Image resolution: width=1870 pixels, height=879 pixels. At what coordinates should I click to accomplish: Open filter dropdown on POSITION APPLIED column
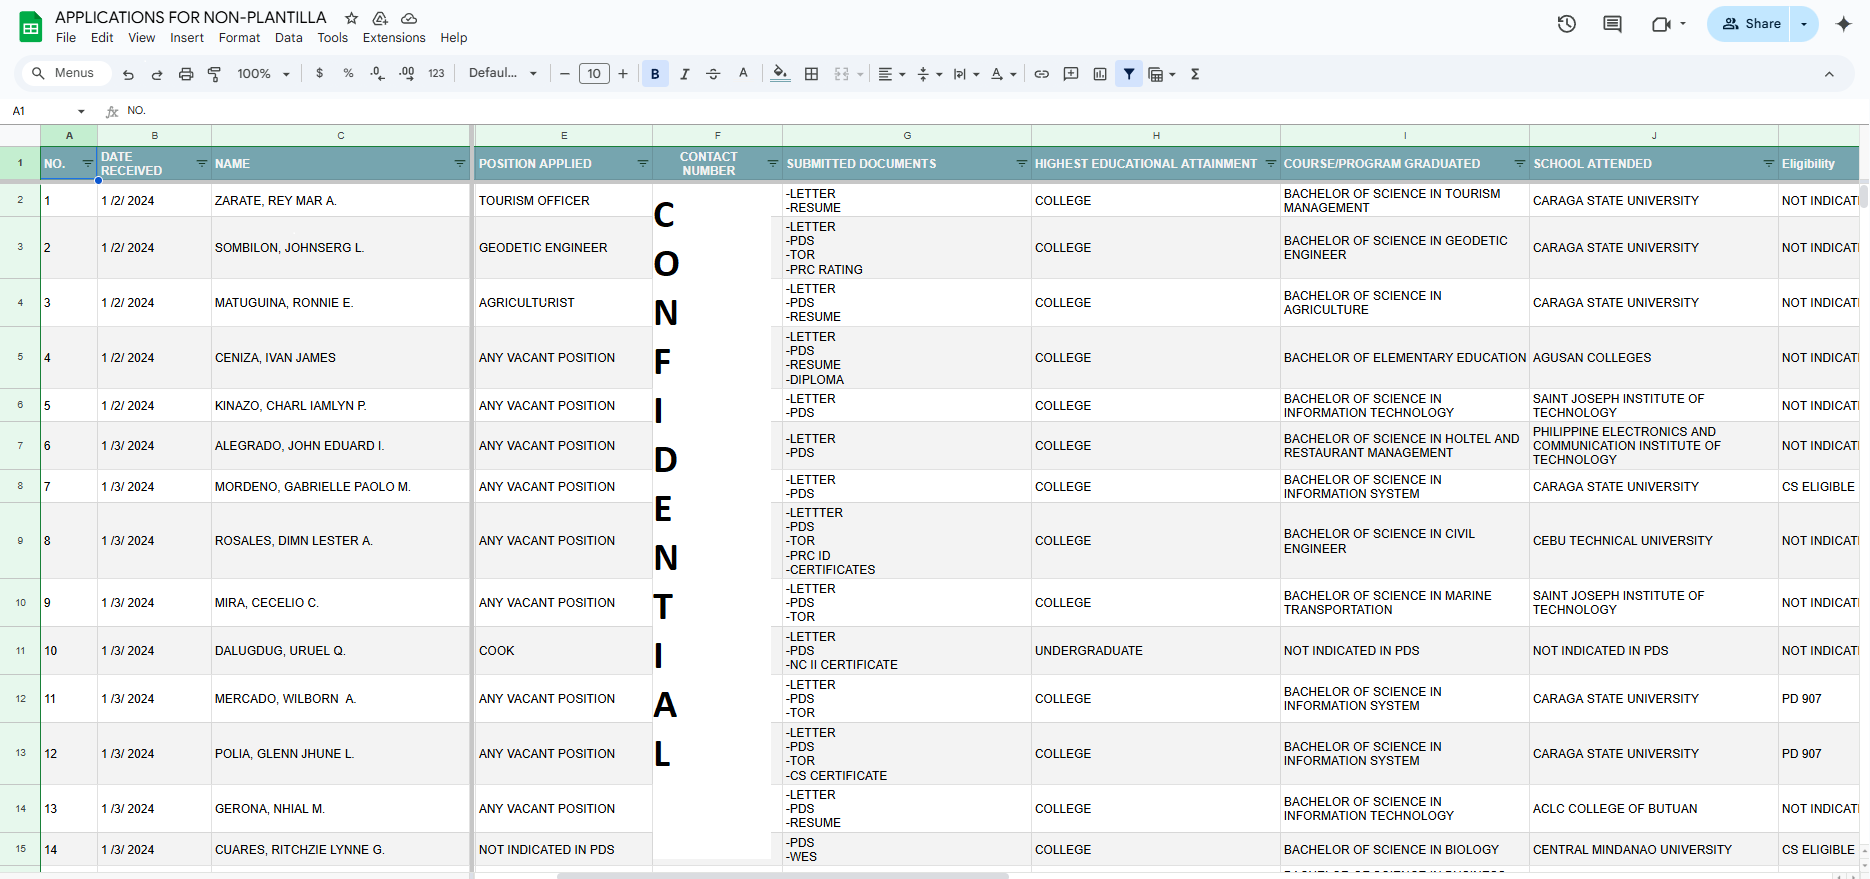click(642, 163)
